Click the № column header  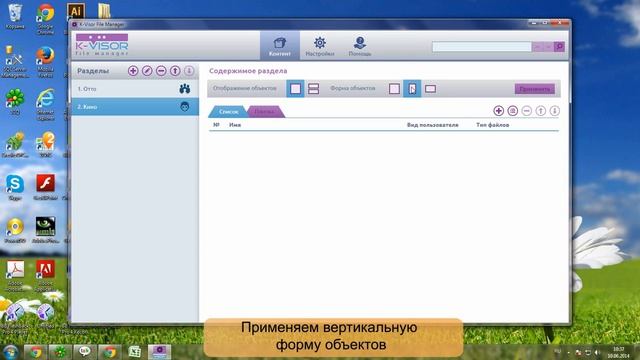(216, 125)
